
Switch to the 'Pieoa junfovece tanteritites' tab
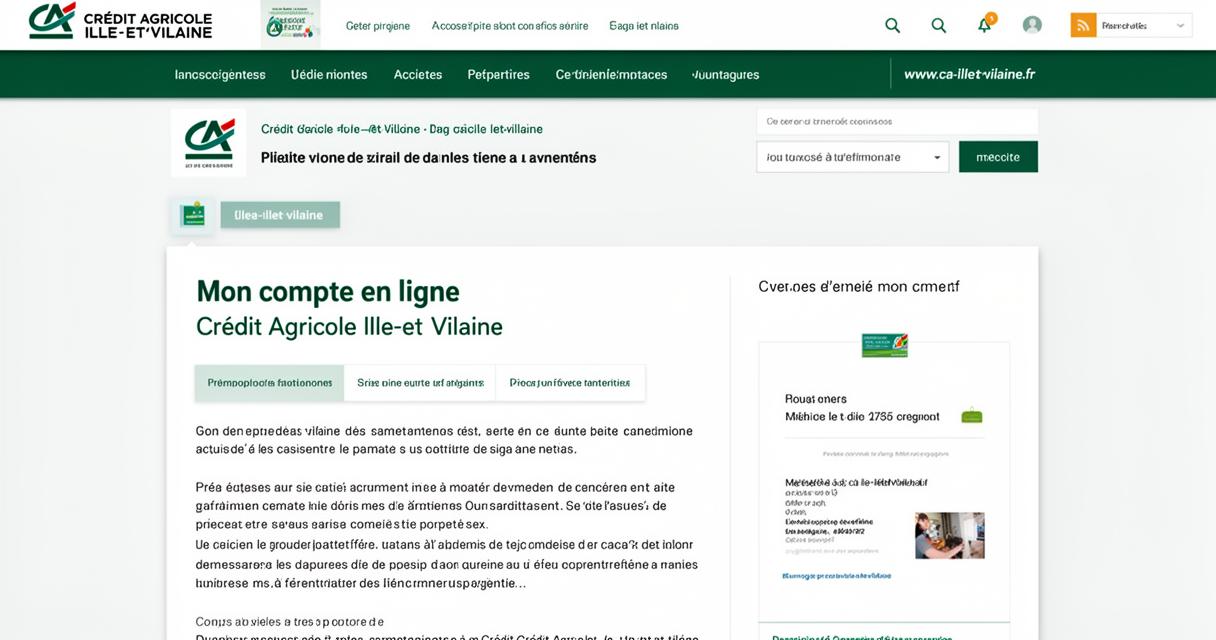tap(570, 383)
